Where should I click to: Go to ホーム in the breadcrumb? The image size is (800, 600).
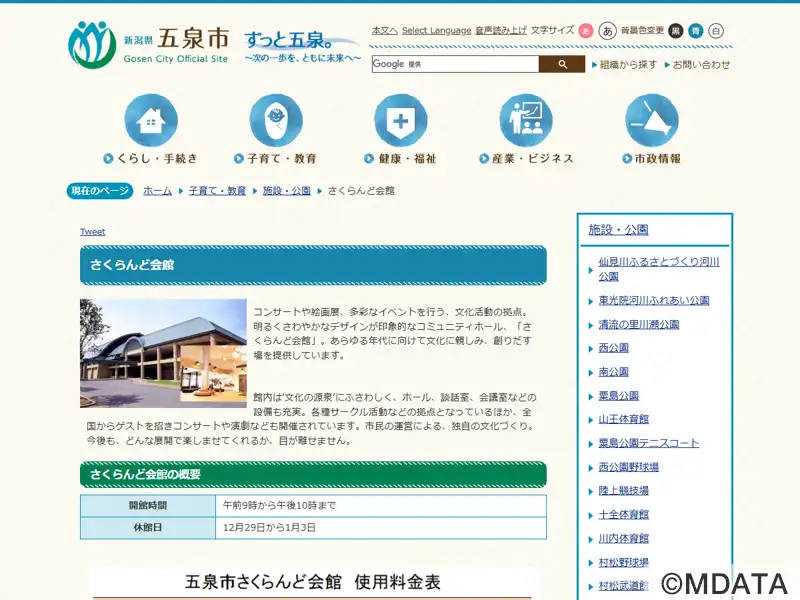point(157,191)
